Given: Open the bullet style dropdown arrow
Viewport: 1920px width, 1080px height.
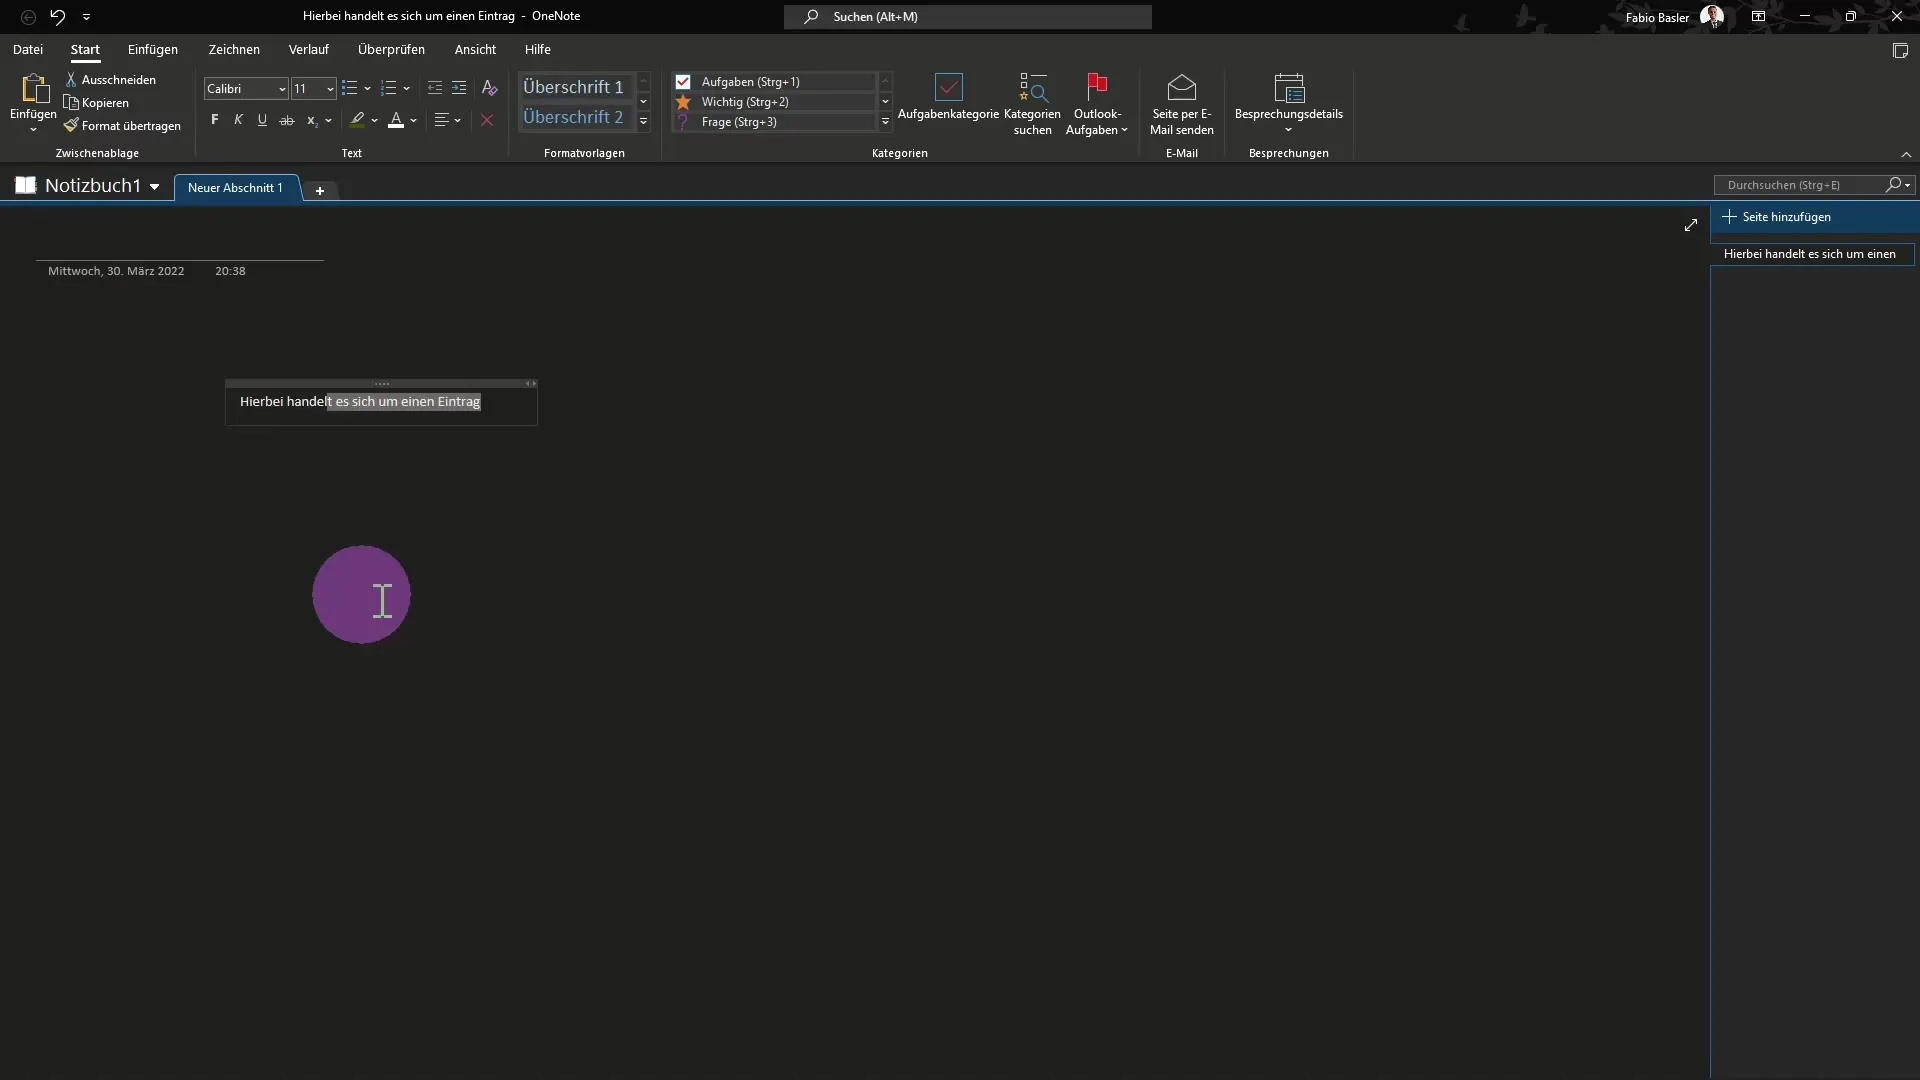Looking at the screenshot, I should coord(367,89).
